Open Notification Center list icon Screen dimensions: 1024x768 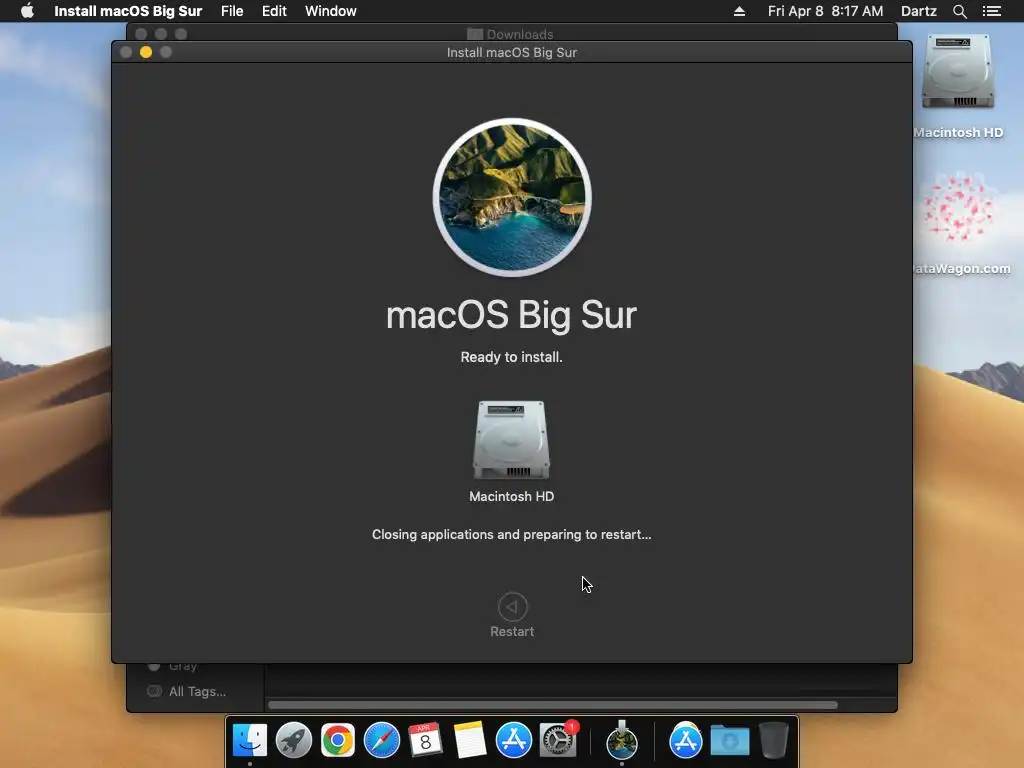pos(991,11)
